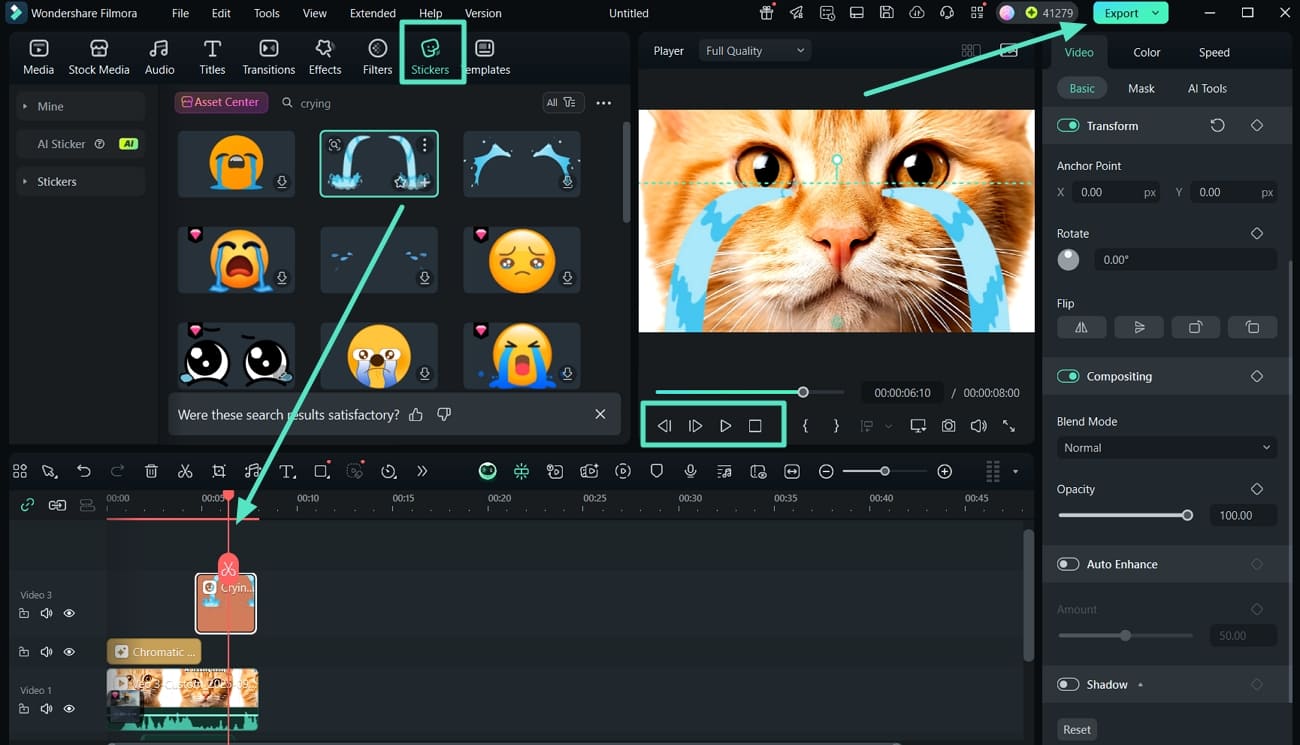The image size is (1300, 745).
Task: Hide the Video 3 track
Action: (x=69, y=613)
